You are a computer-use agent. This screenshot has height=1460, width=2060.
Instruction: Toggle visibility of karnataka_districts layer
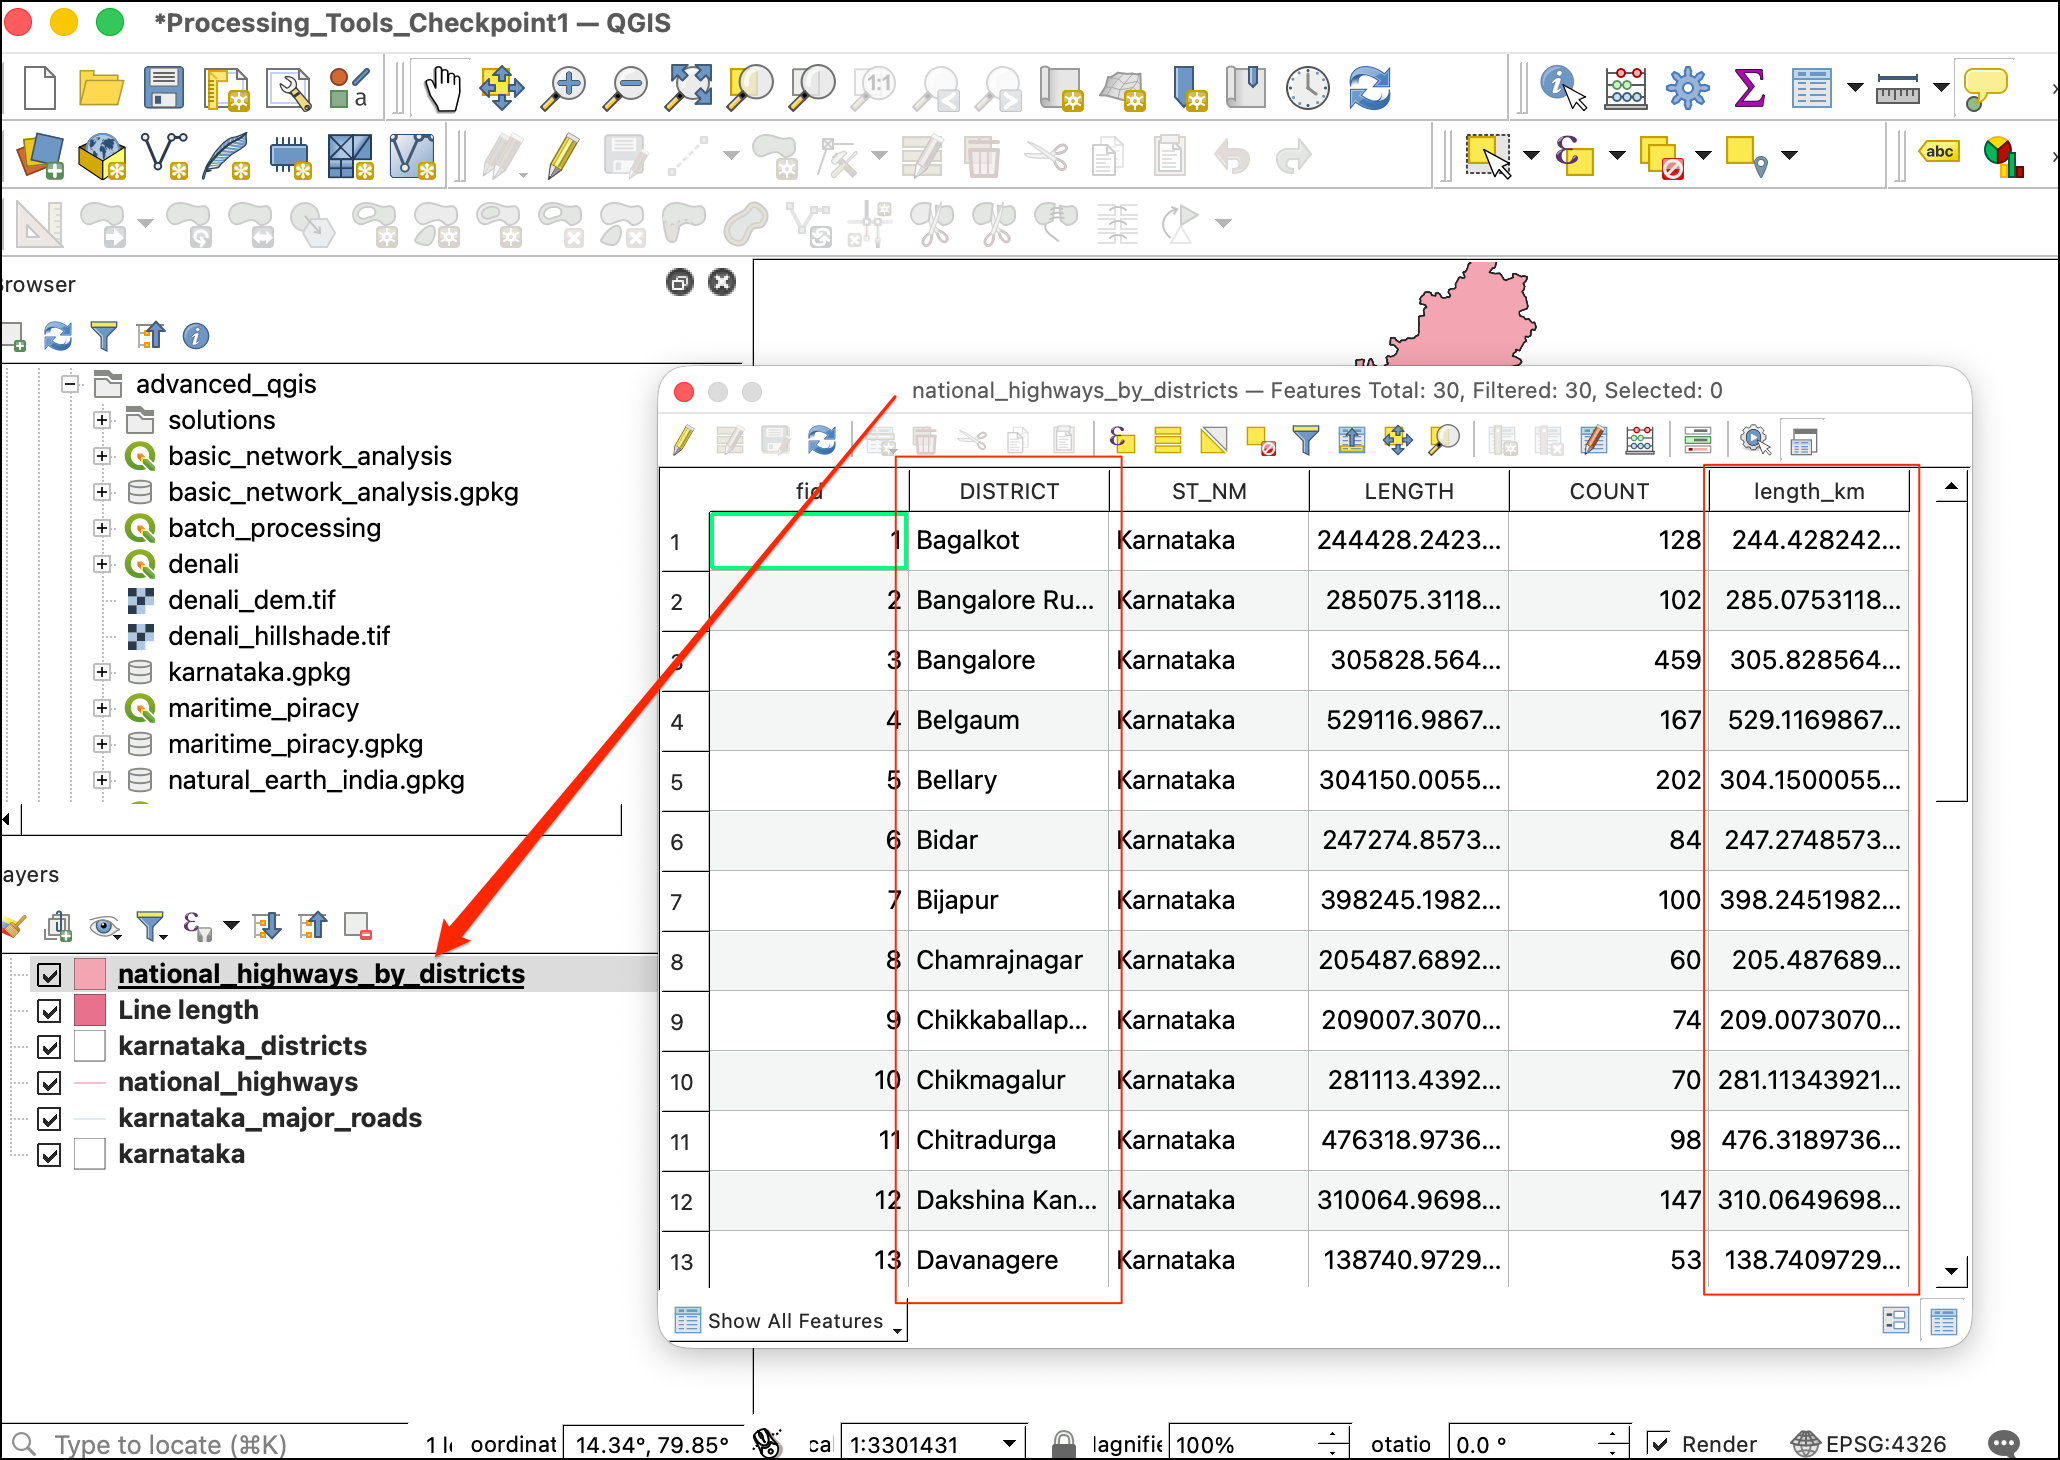(x=49, y=1047)
